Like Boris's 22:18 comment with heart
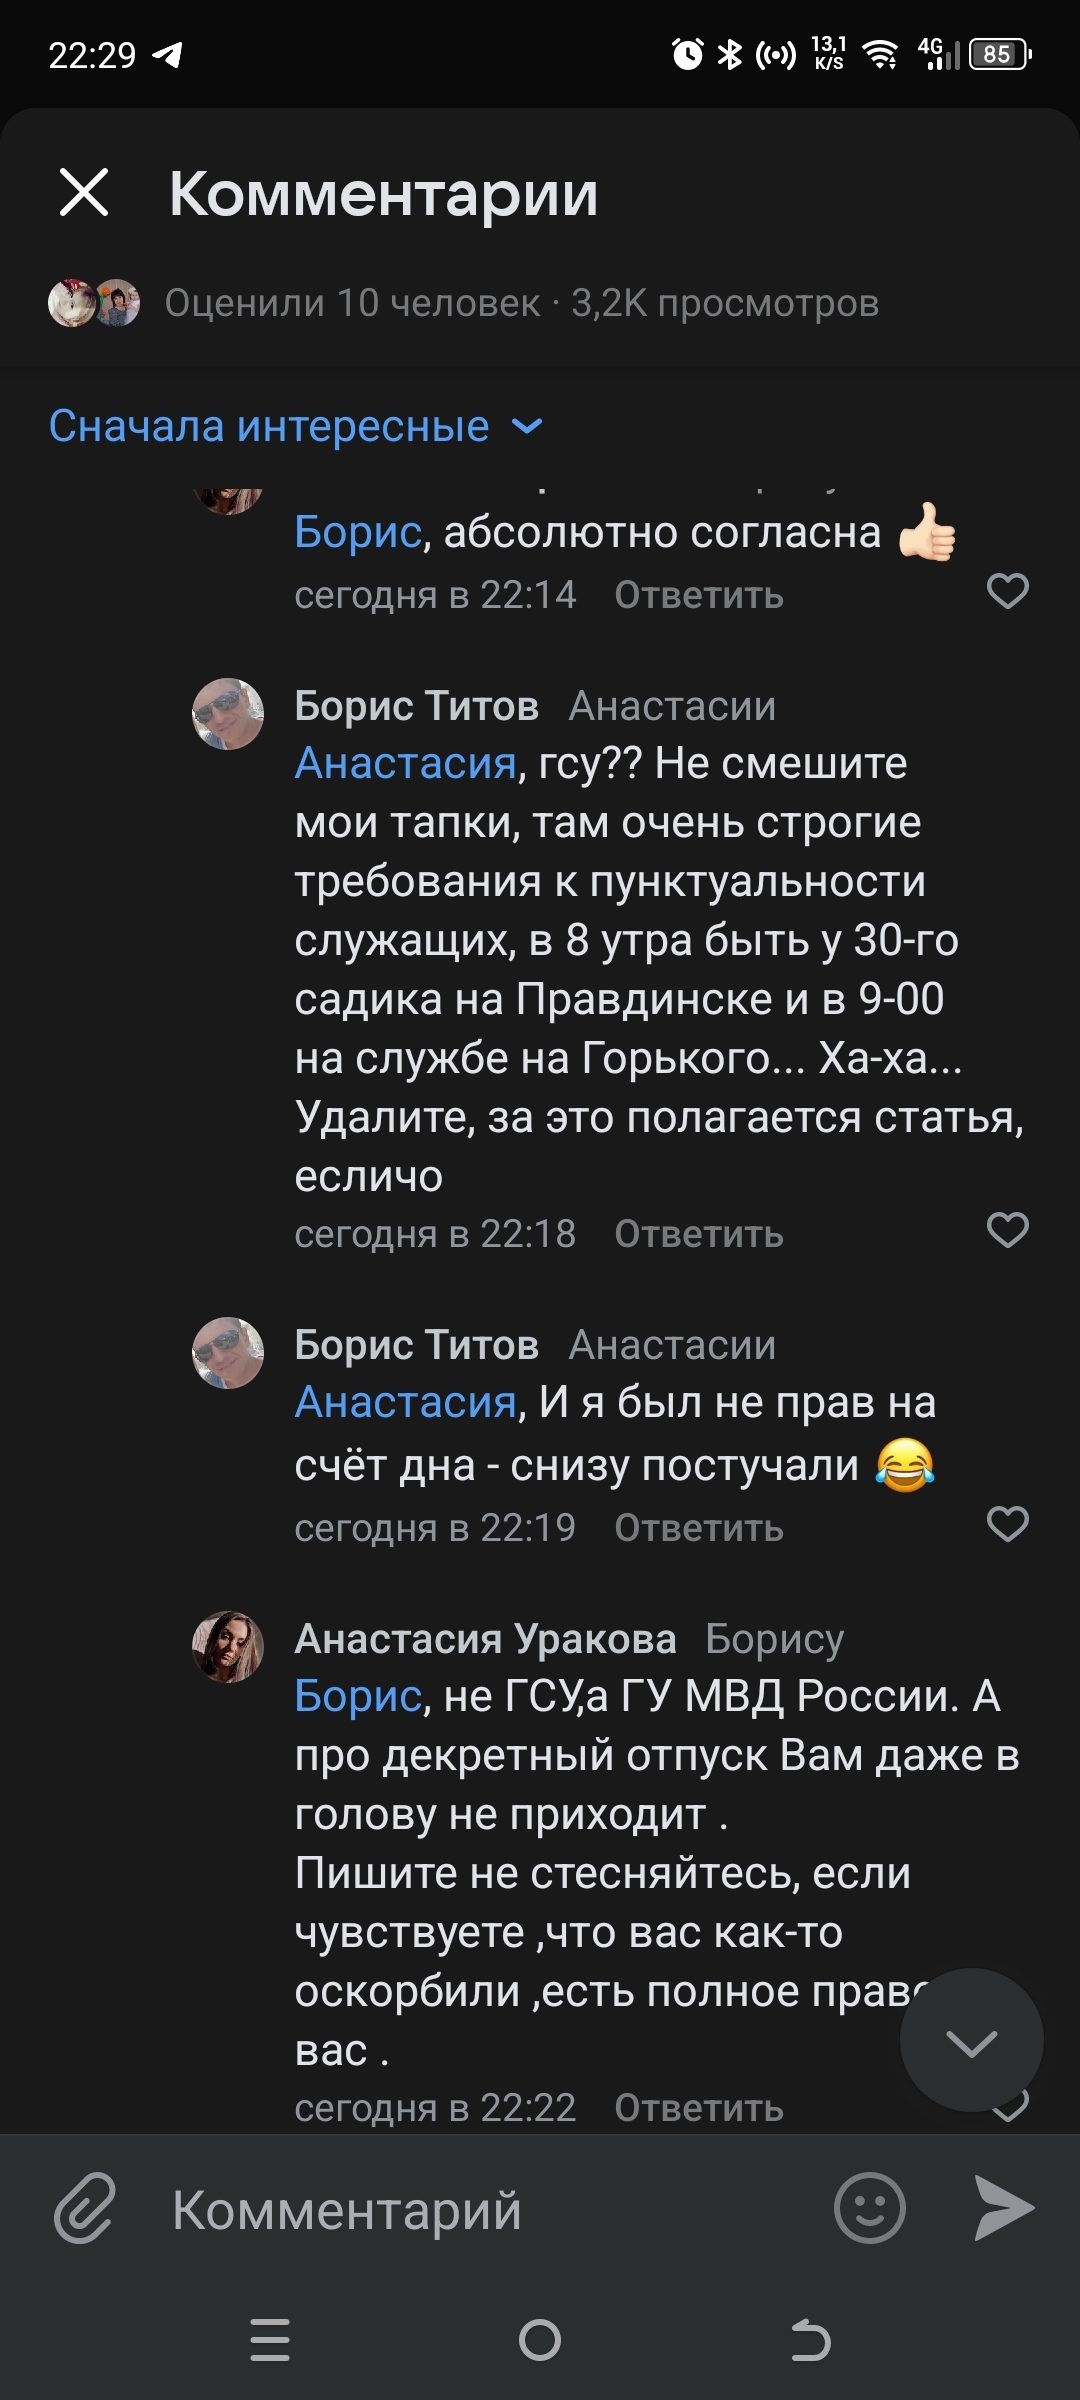 1007,1230
